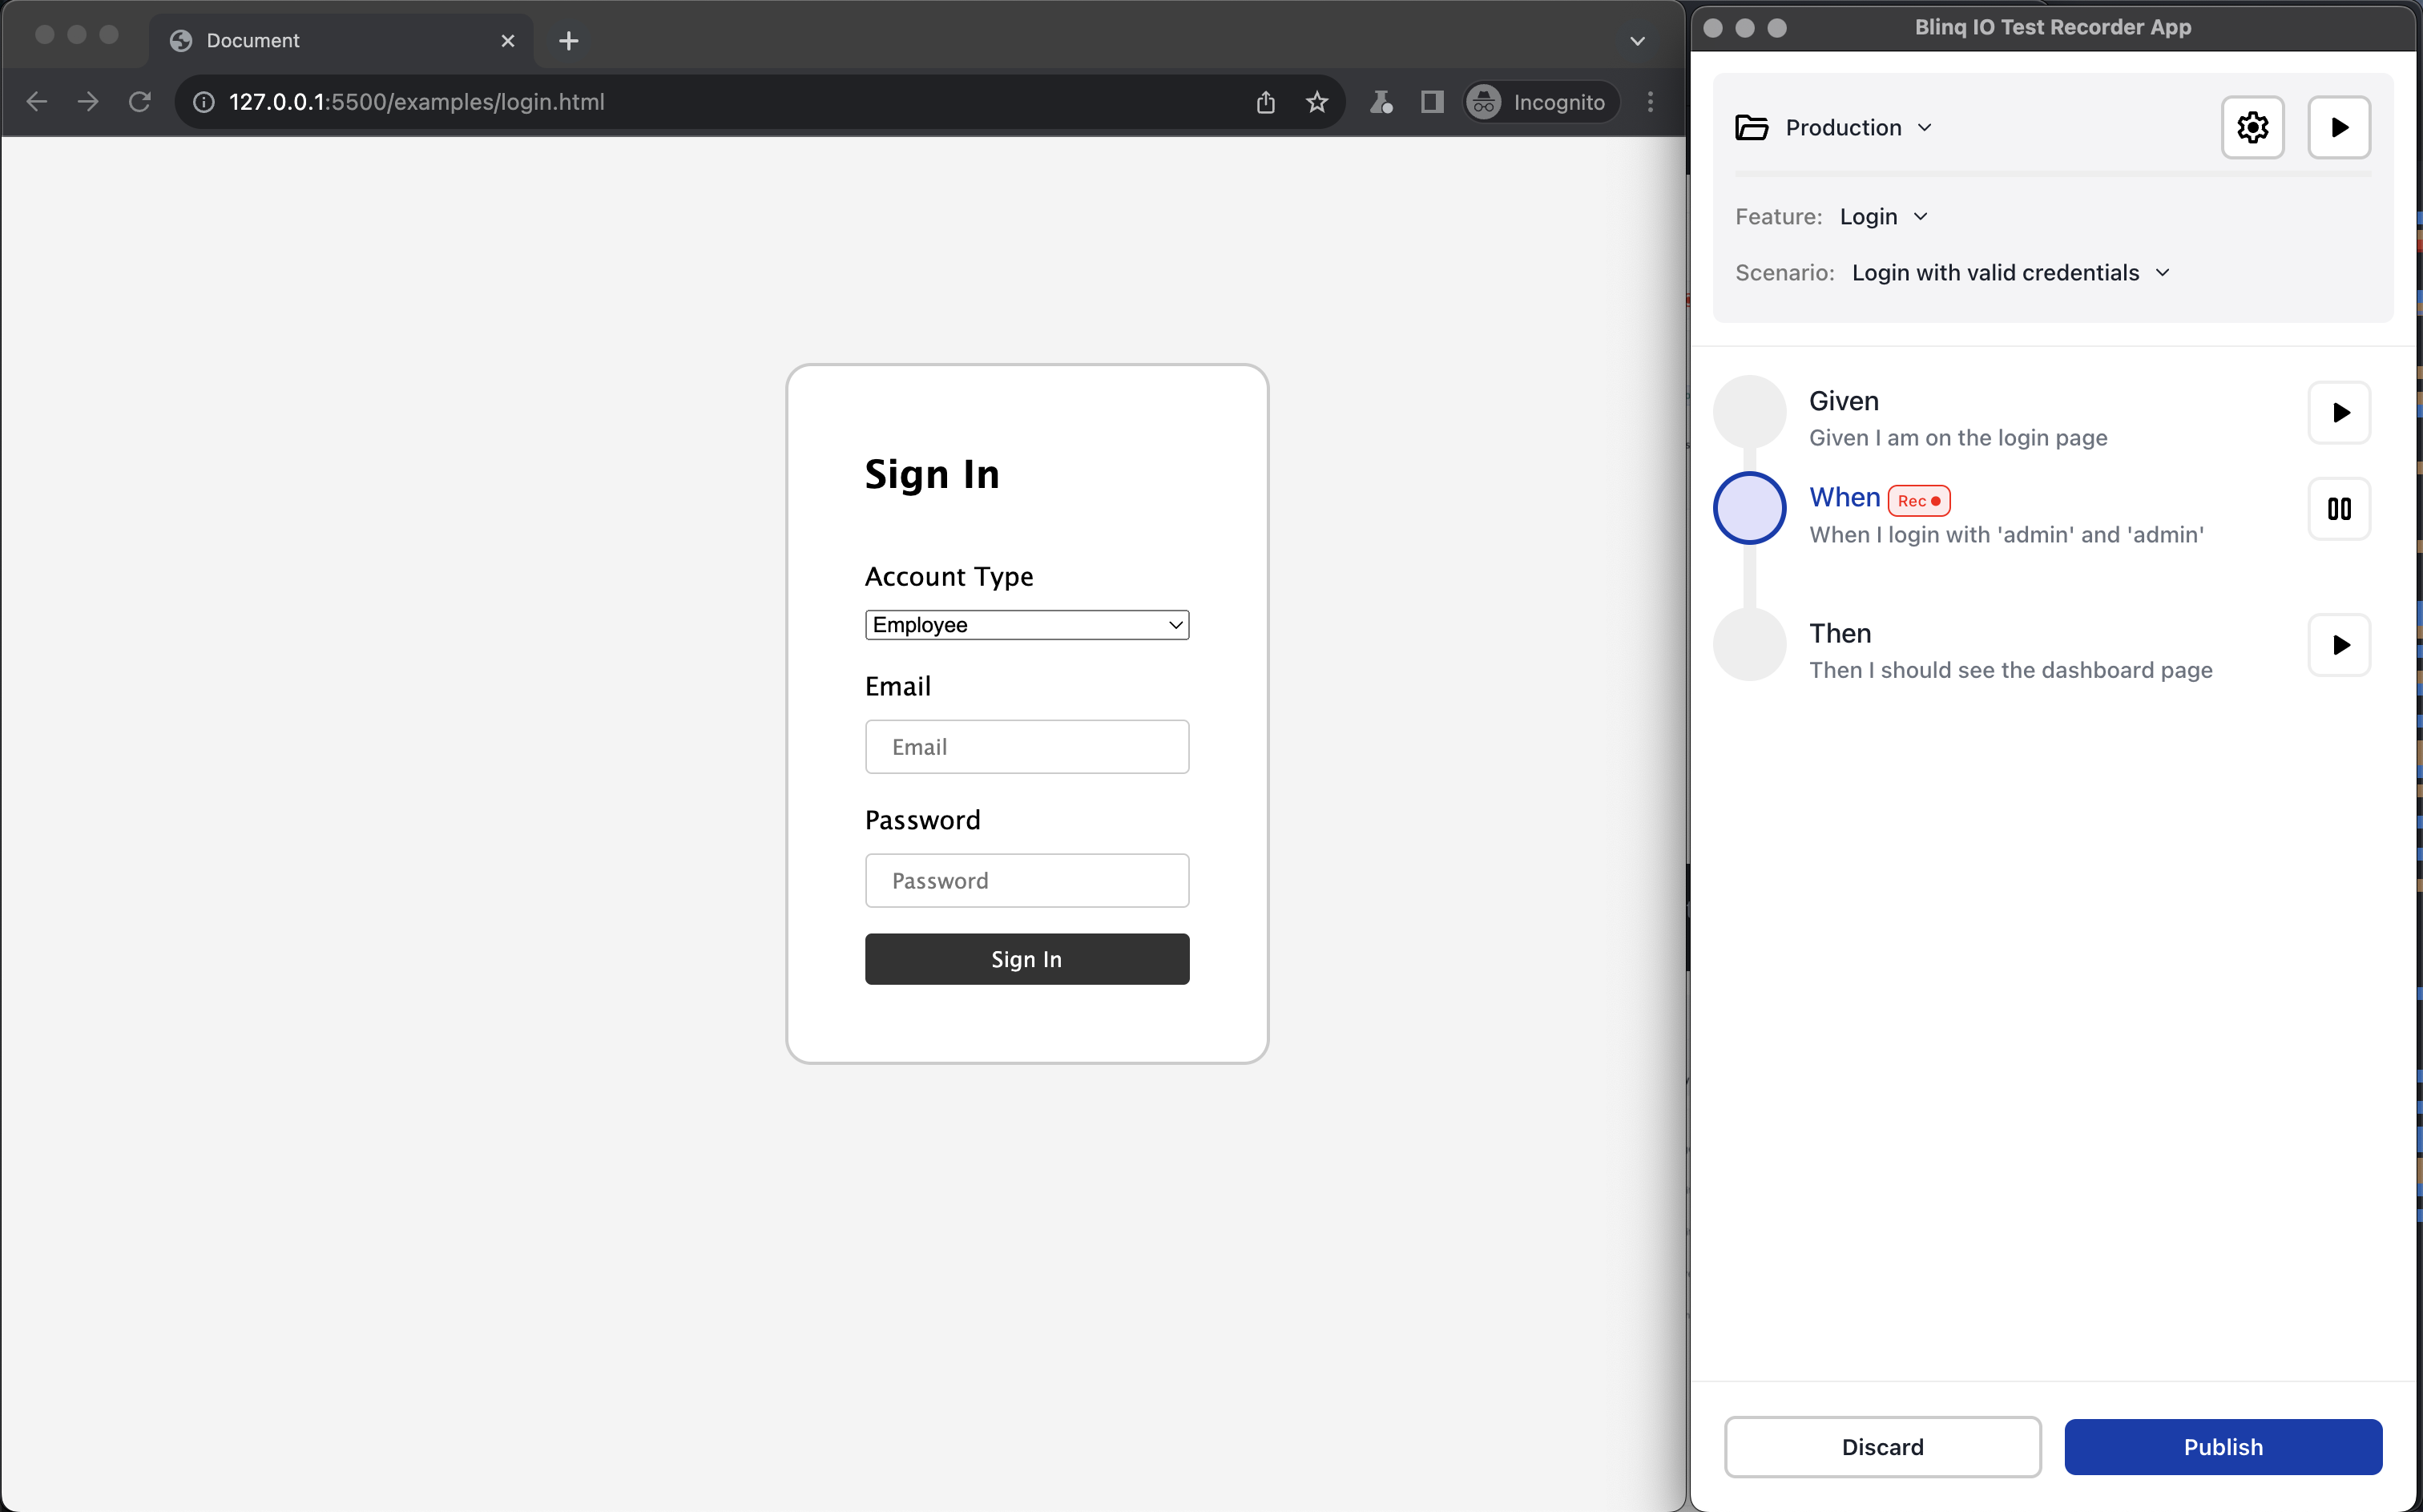
Task: Open a new browser tab
Action: 569,41
